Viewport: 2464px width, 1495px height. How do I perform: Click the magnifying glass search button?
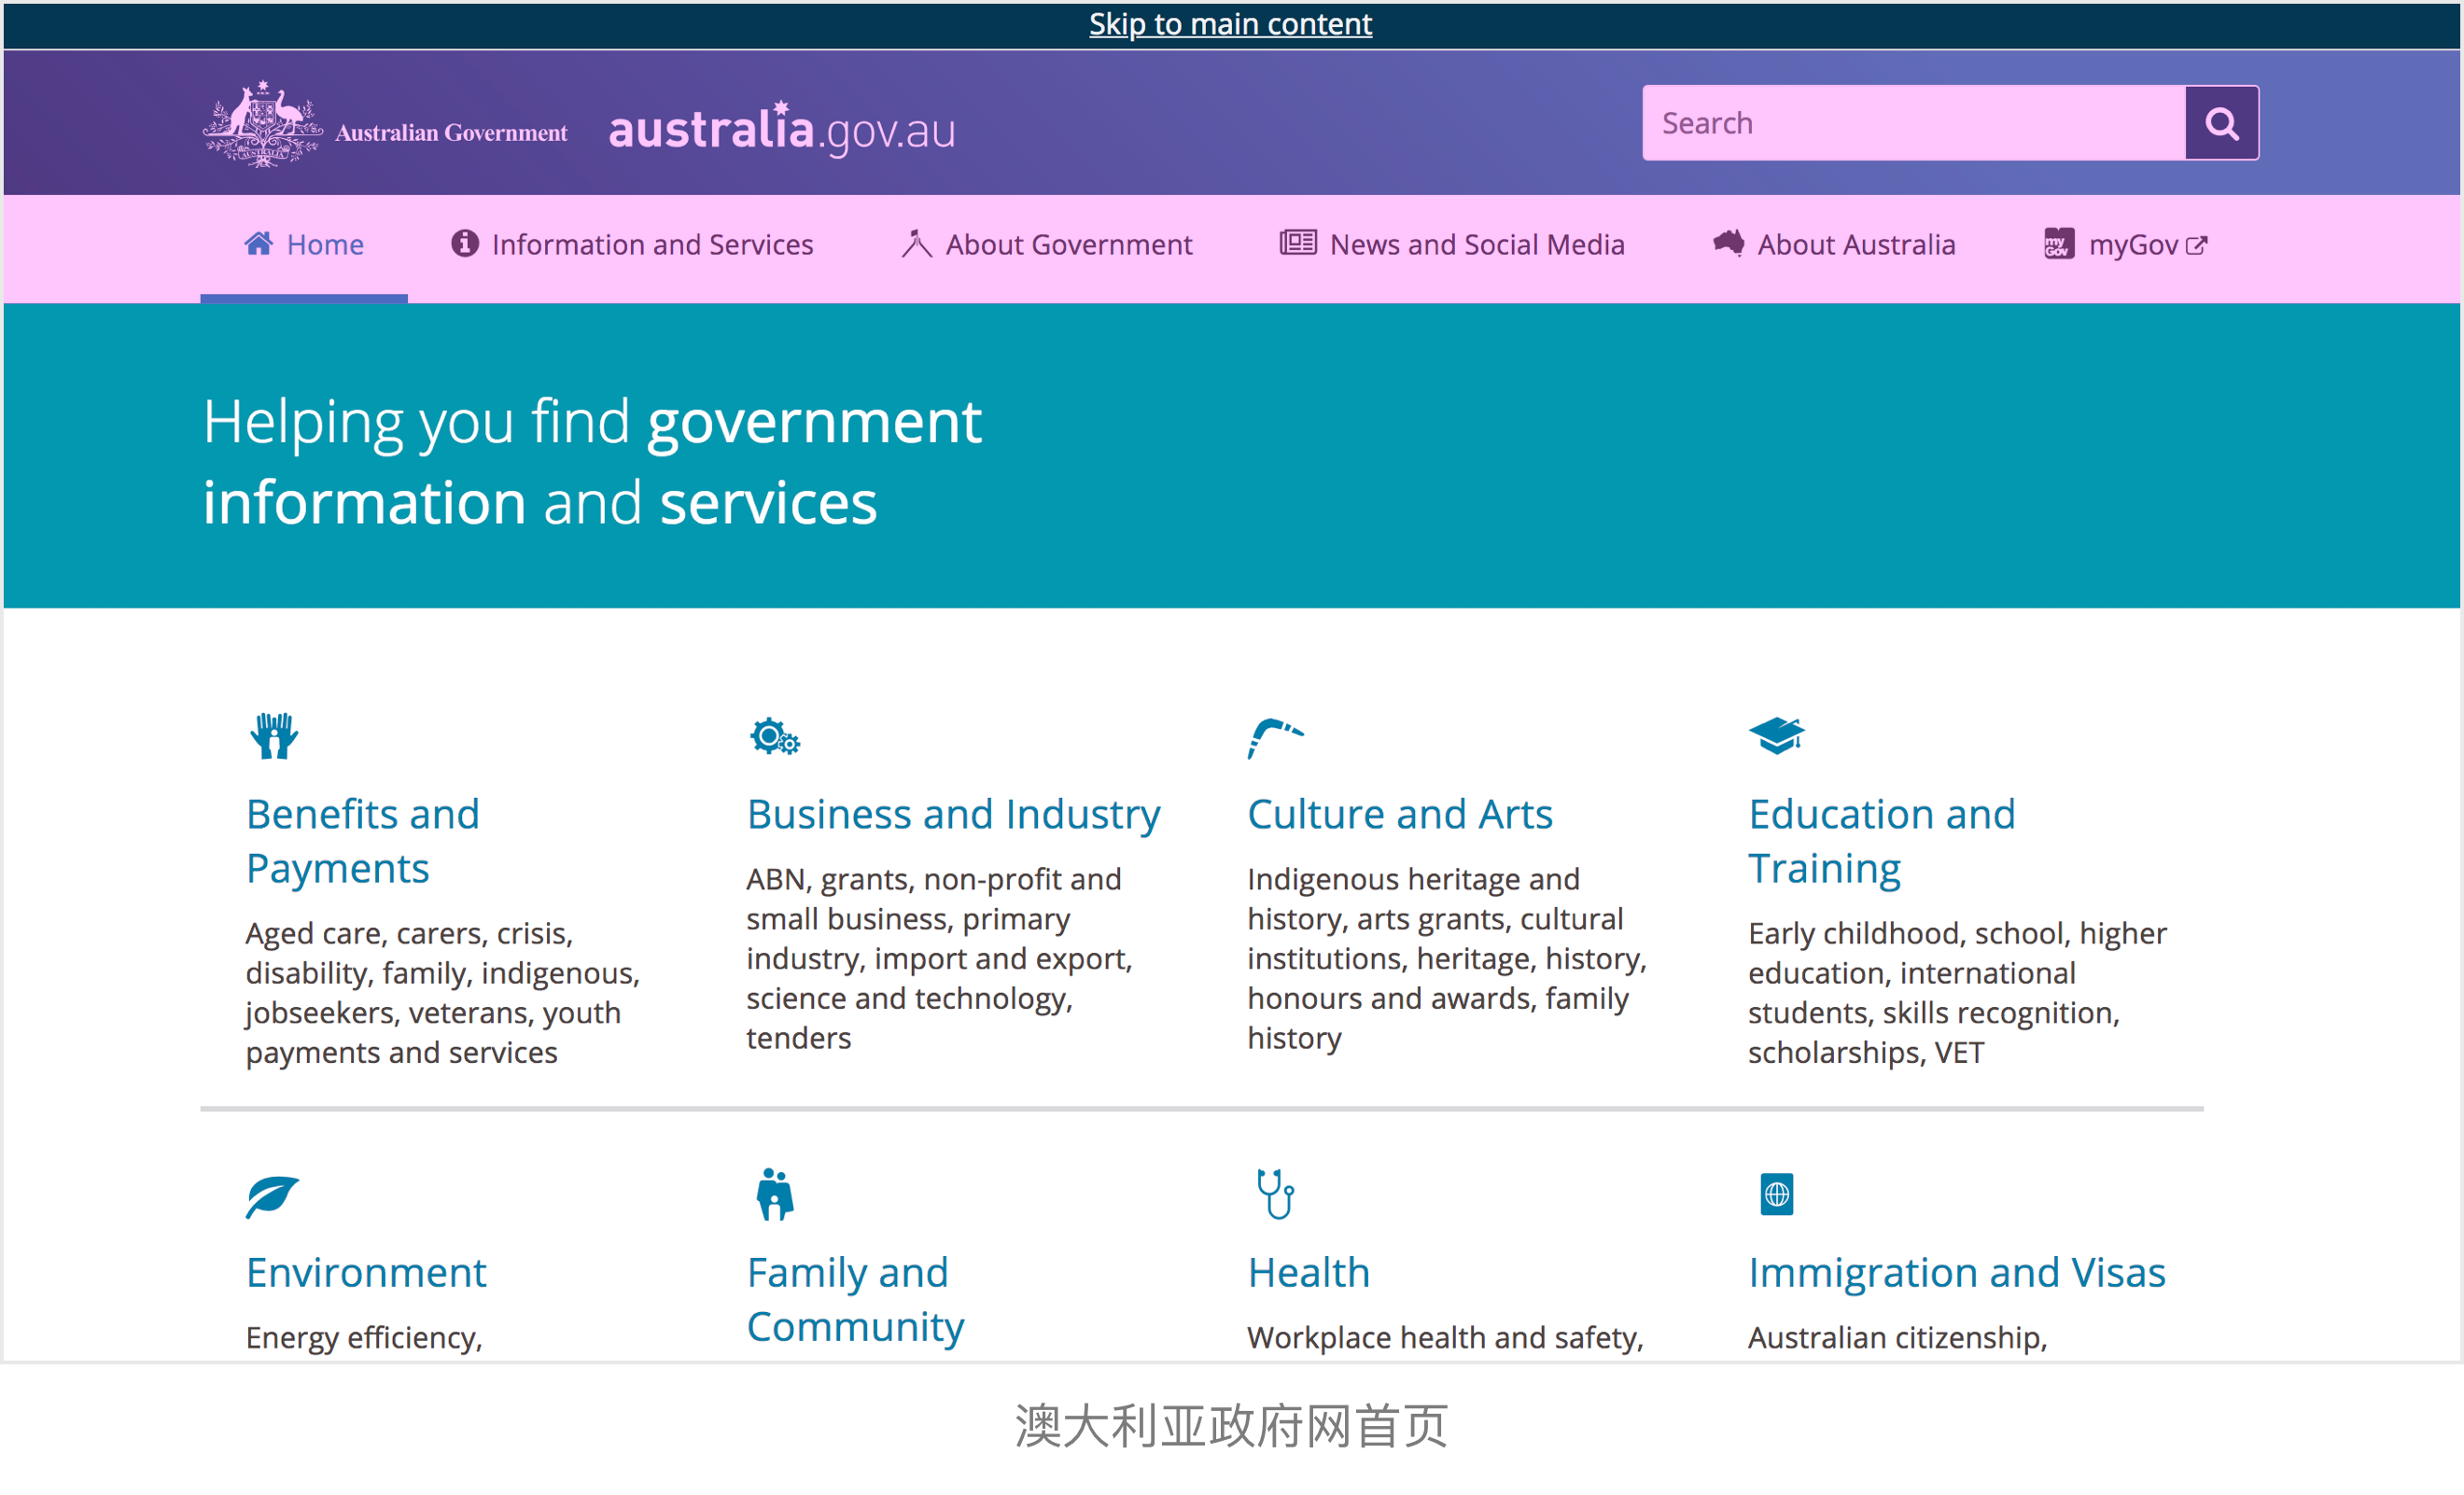2220,123
